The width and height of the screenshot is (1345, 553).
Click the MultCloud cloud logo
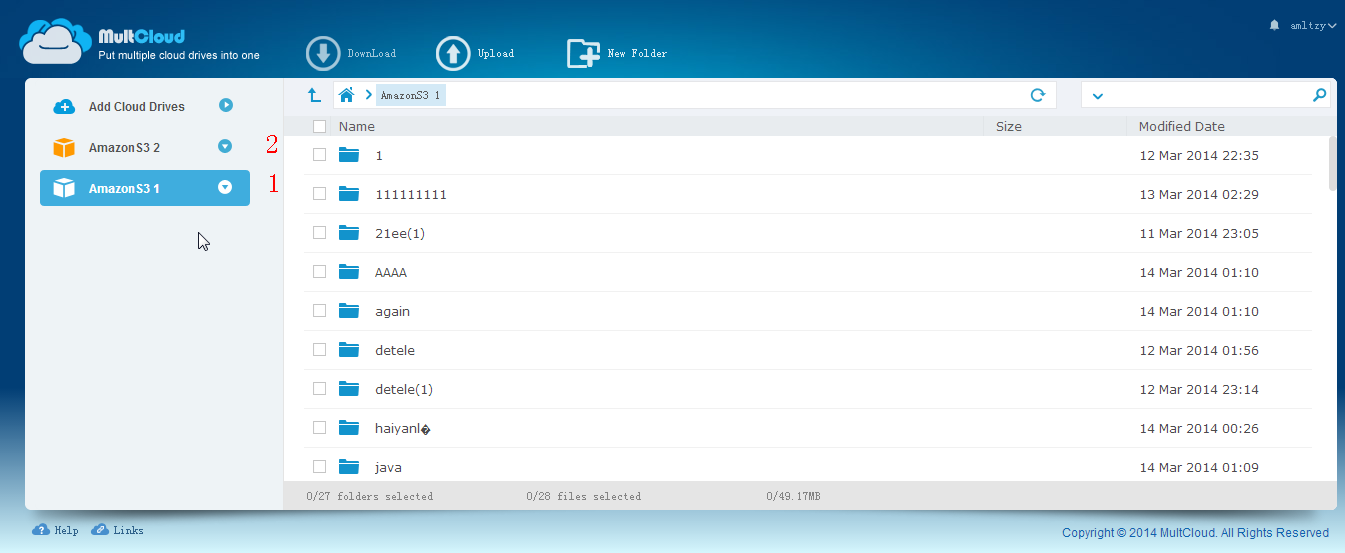coord(56,42)
